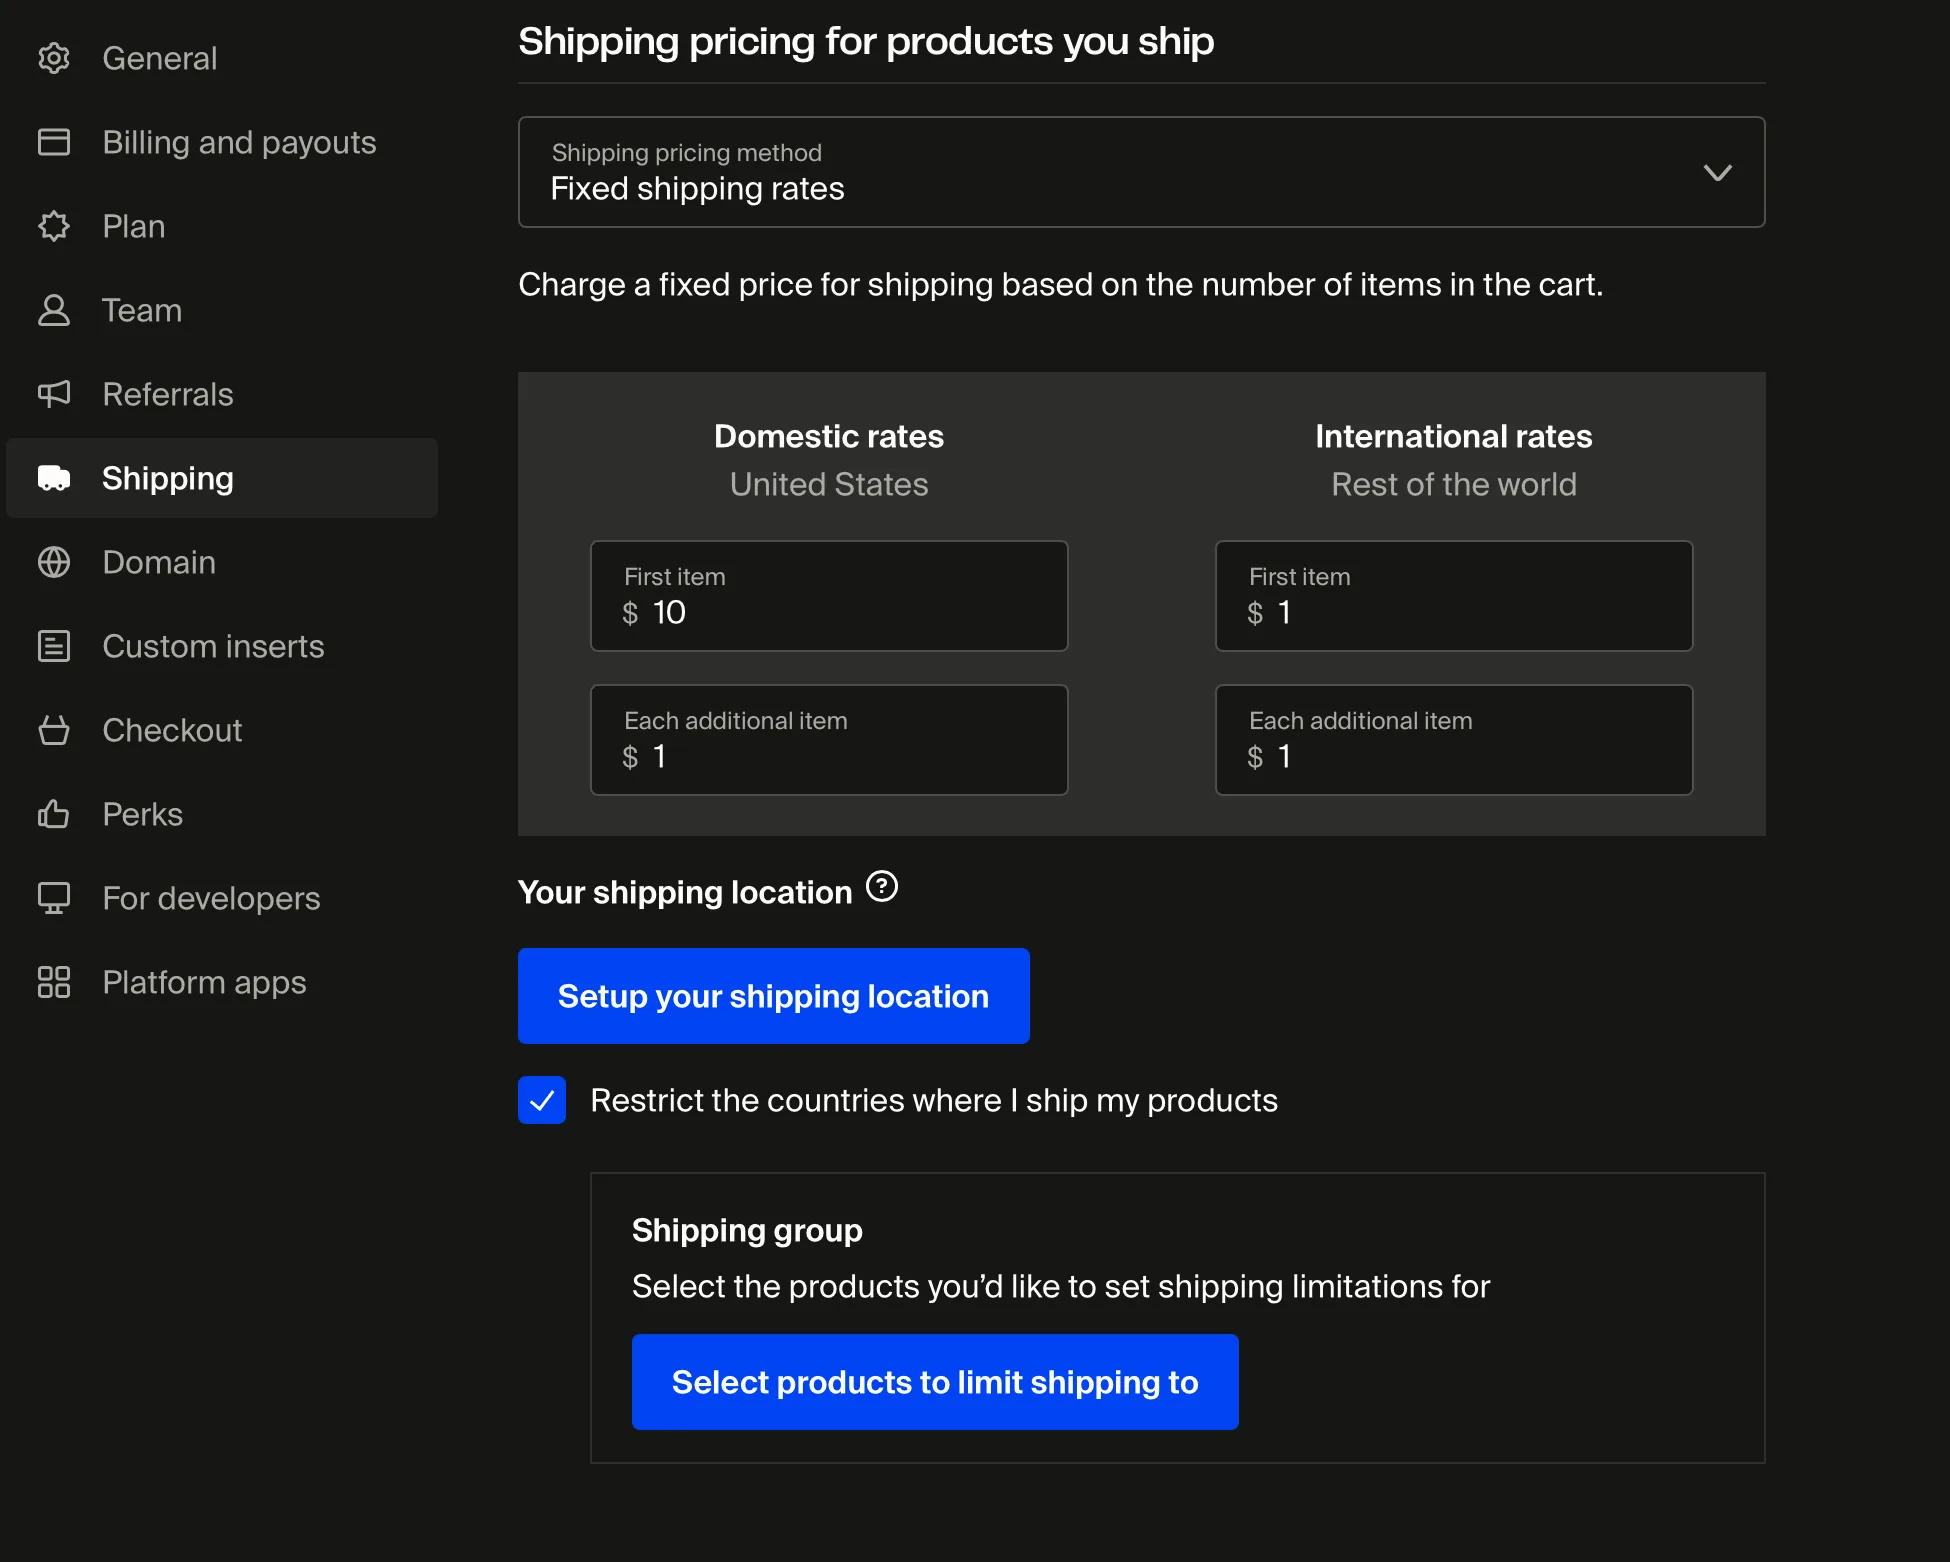1950x1562 pixels.
Task: Edit International First item rate field
Action: (1454, 596)
